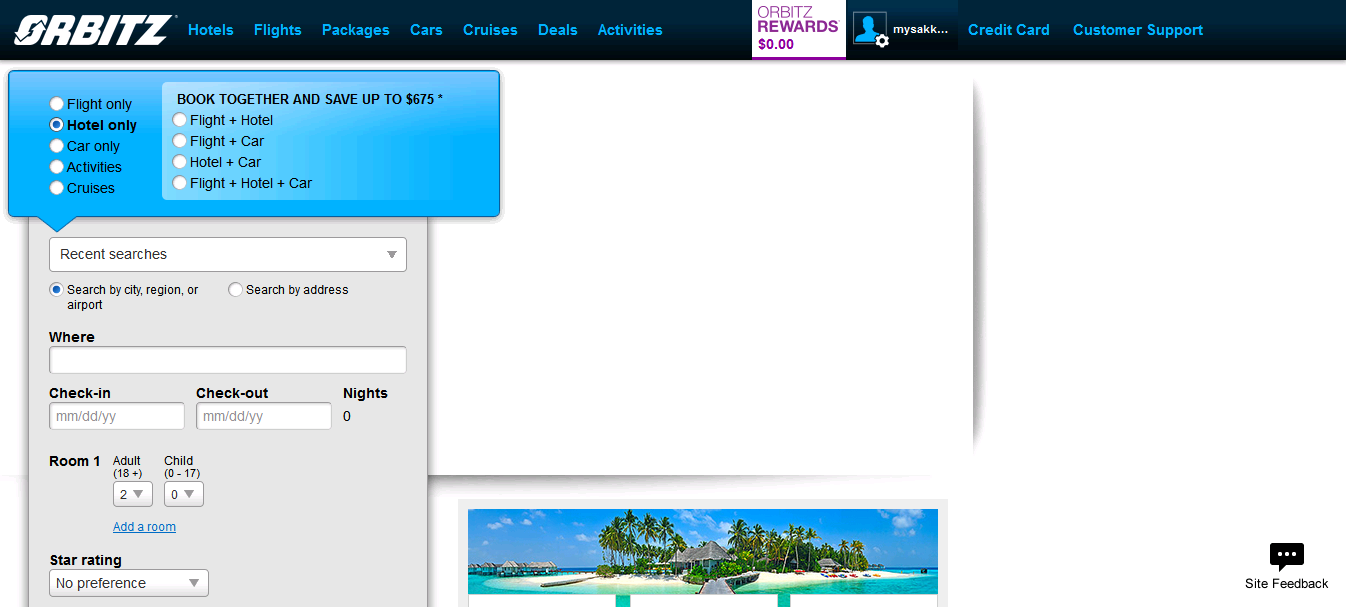Go to Customer Support
This screenshot has height=607, width=1346.
coord(1138,30)
